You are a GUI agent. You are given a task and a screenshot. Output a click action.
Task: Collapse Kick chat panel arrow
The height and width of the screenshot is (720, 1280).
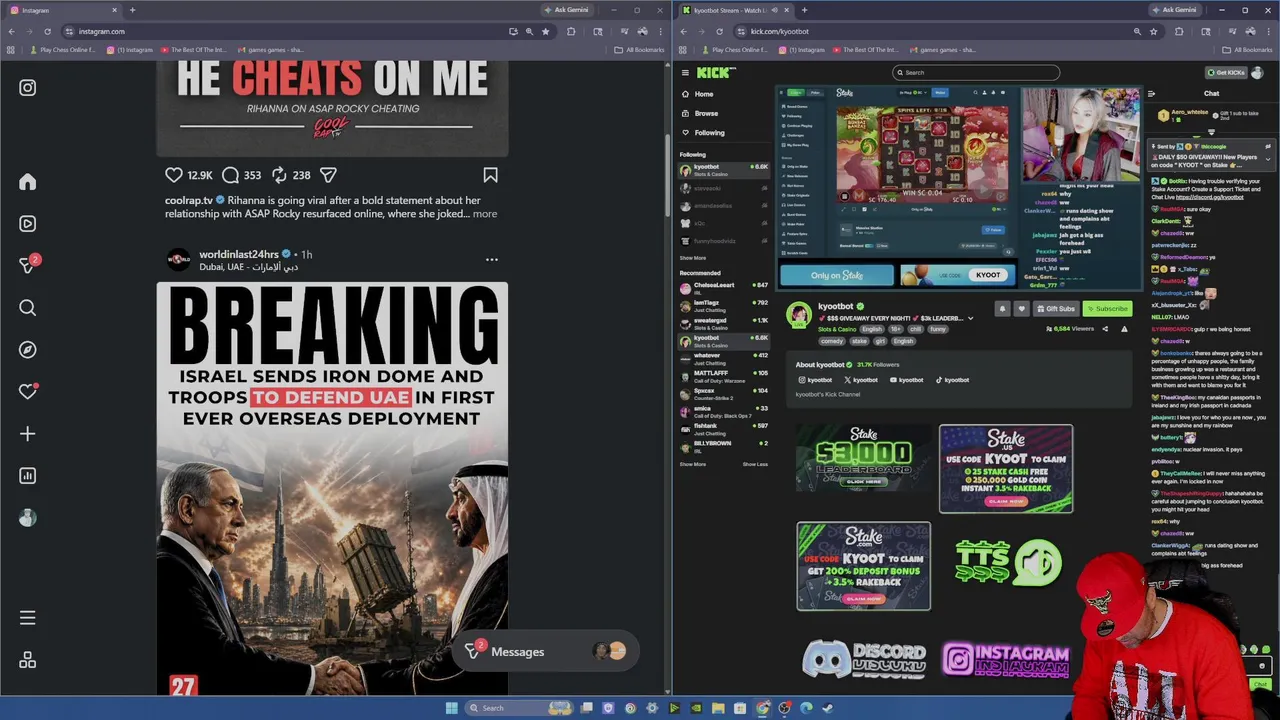[1151, 94]
